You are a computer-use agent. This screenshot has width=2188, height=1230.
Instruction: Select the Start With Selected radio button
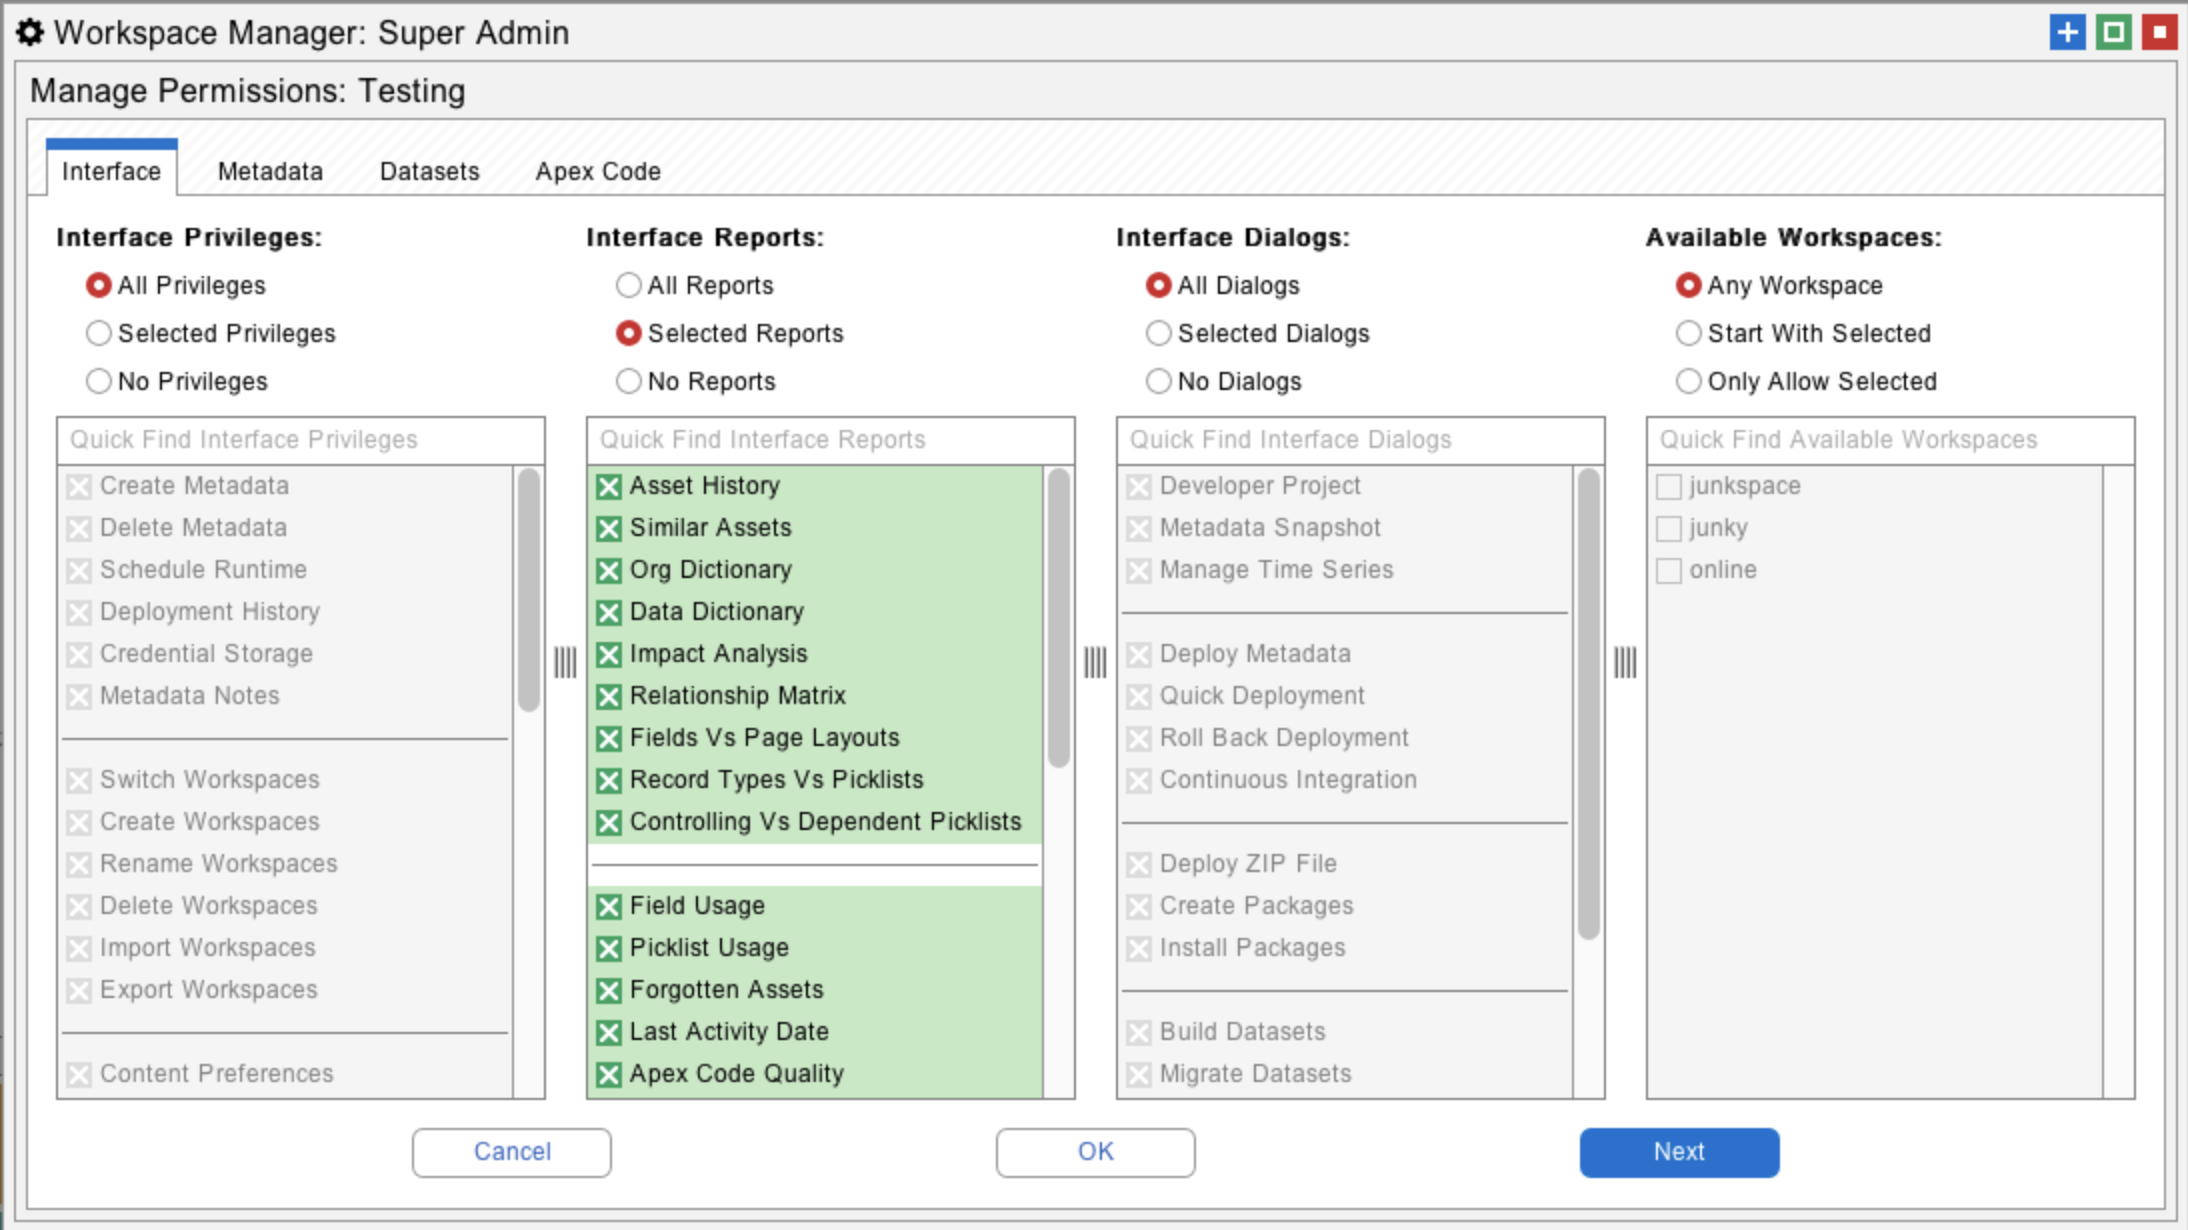pos(1688,334)
